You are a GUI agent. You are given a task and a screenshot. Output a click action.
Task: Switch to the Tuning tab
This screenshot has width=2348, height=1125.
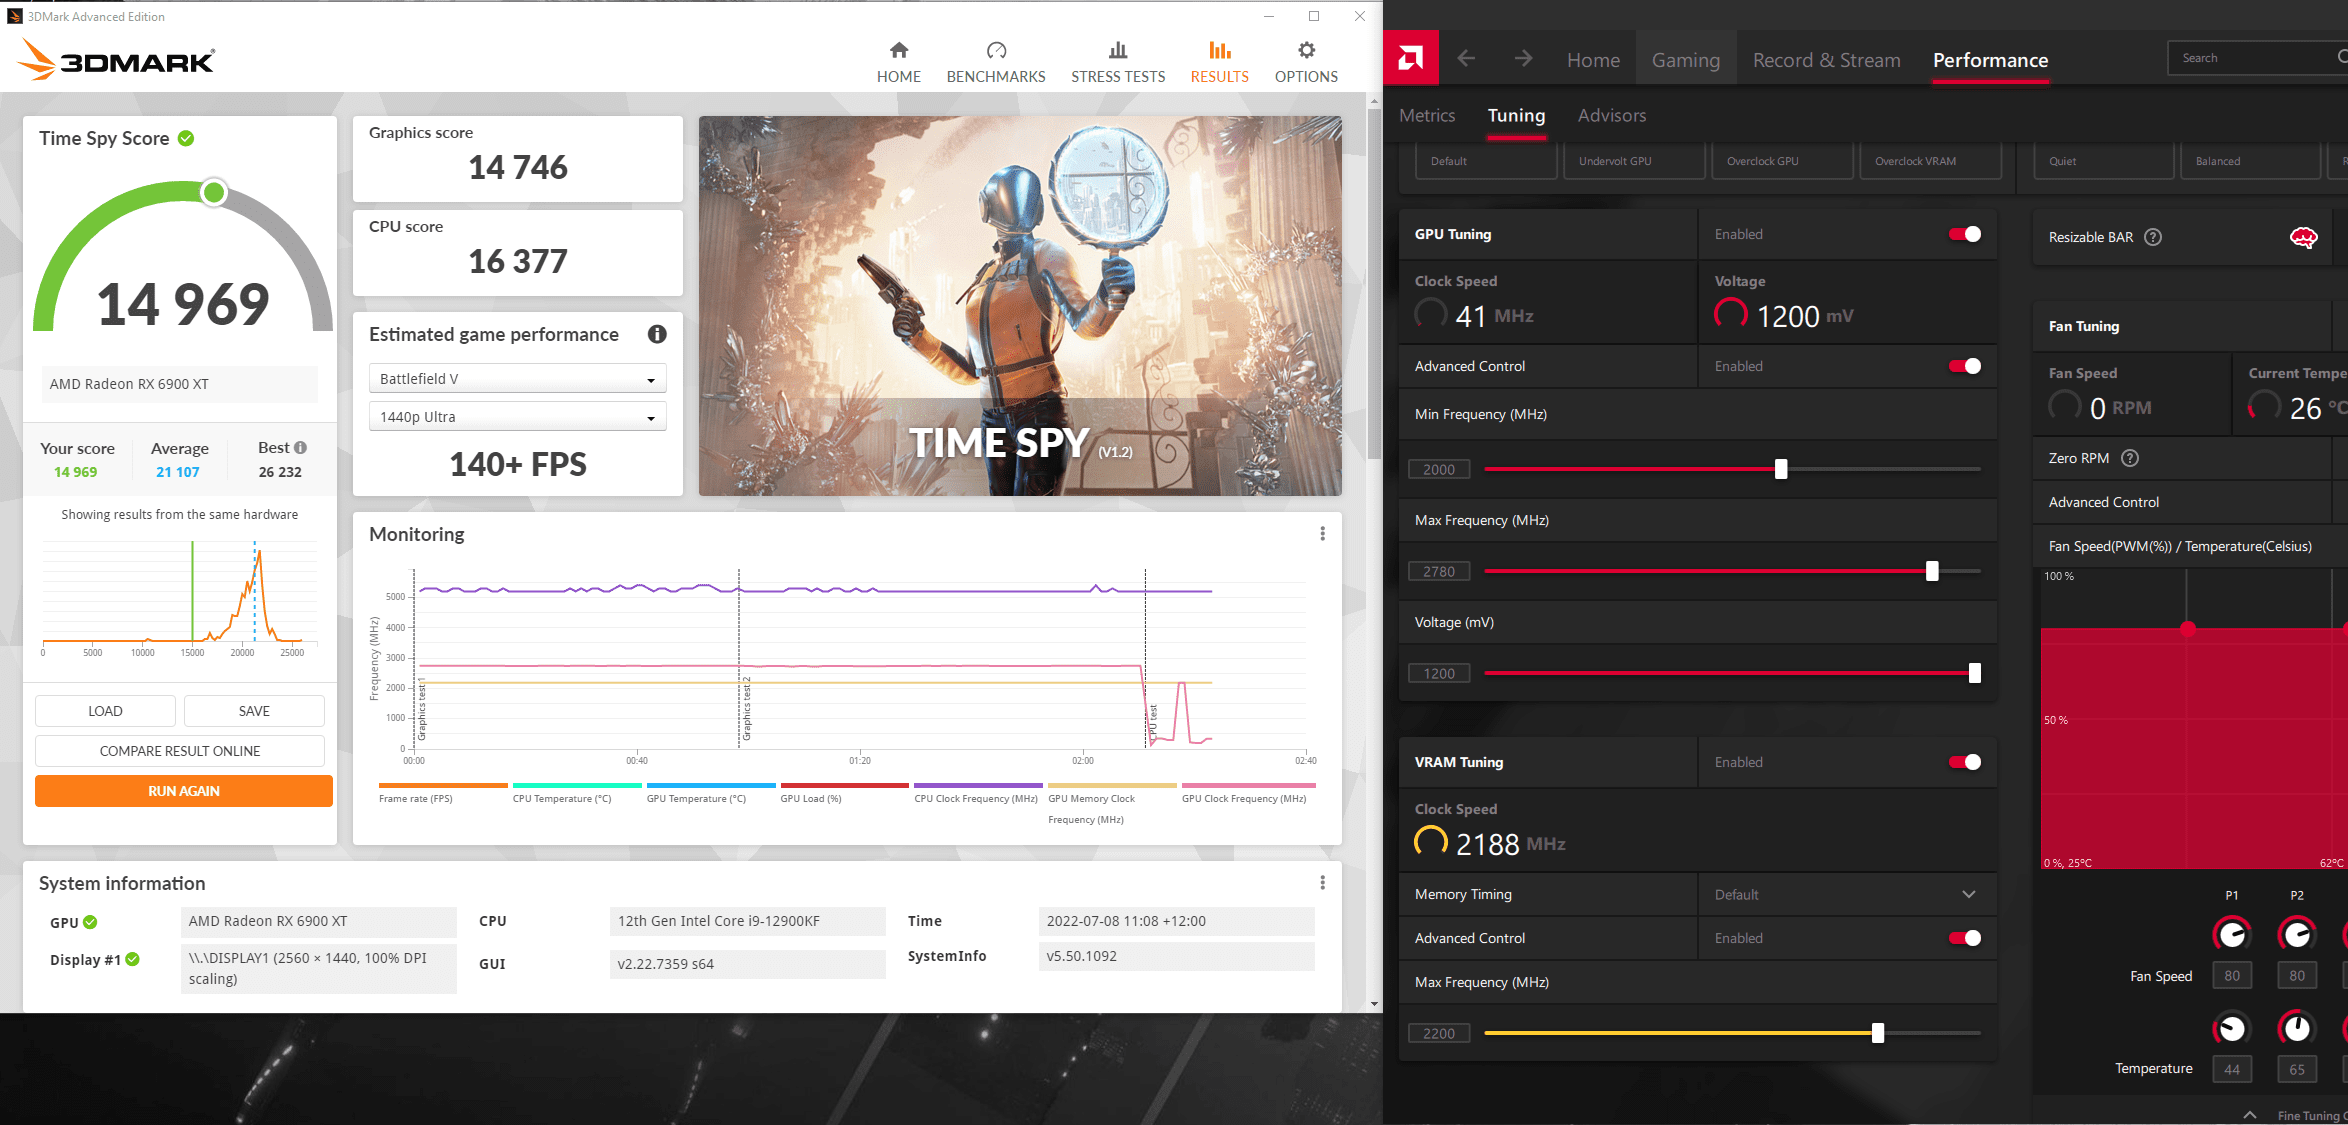coord(1516,115)
